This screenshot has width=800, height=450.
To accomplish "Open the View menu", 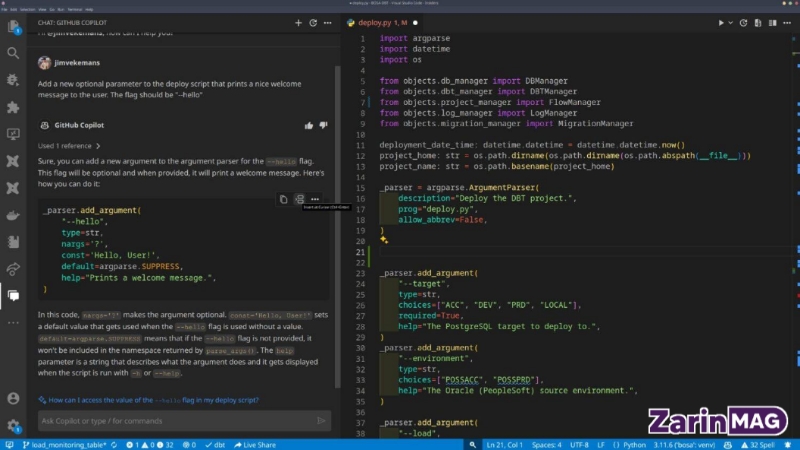I will click(x=42, y=9).
